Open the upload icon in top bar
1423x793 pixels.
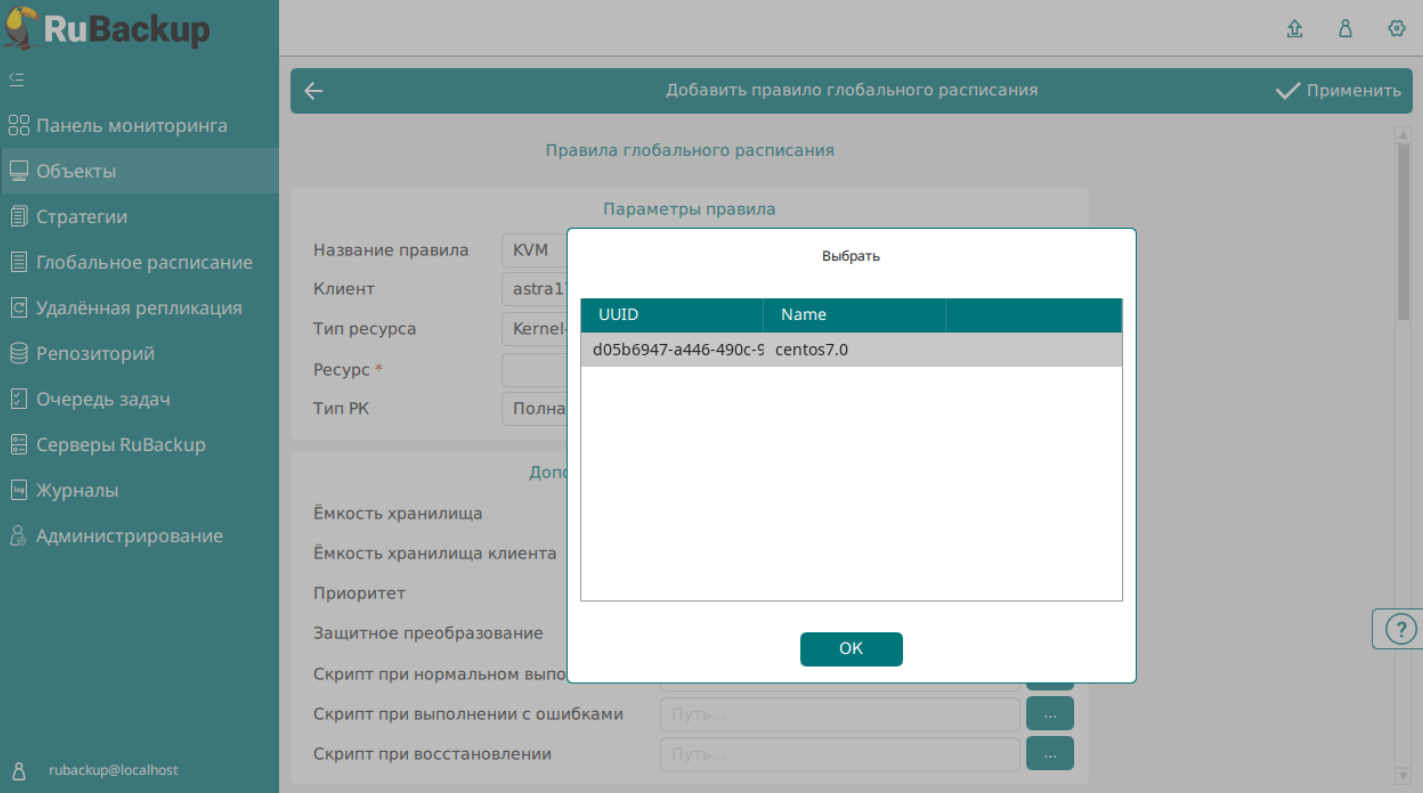click(1294, 29)
